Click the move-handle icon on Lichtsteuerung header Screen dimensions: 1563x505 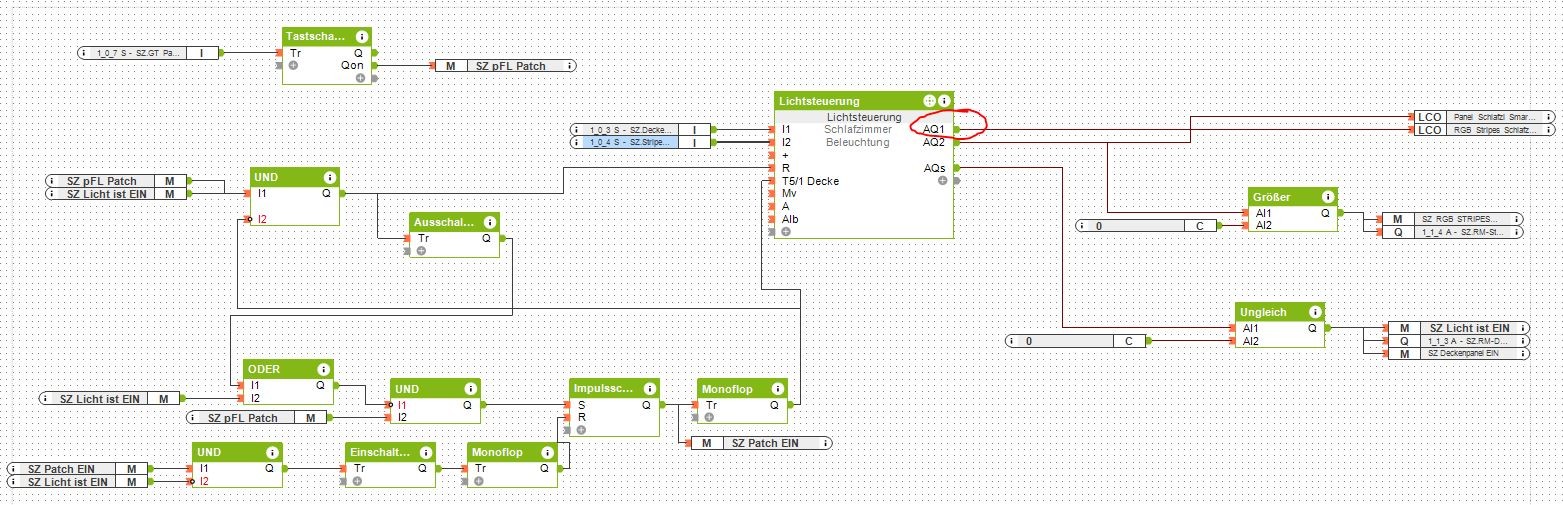pyautogui.click(x=929, y=101)
